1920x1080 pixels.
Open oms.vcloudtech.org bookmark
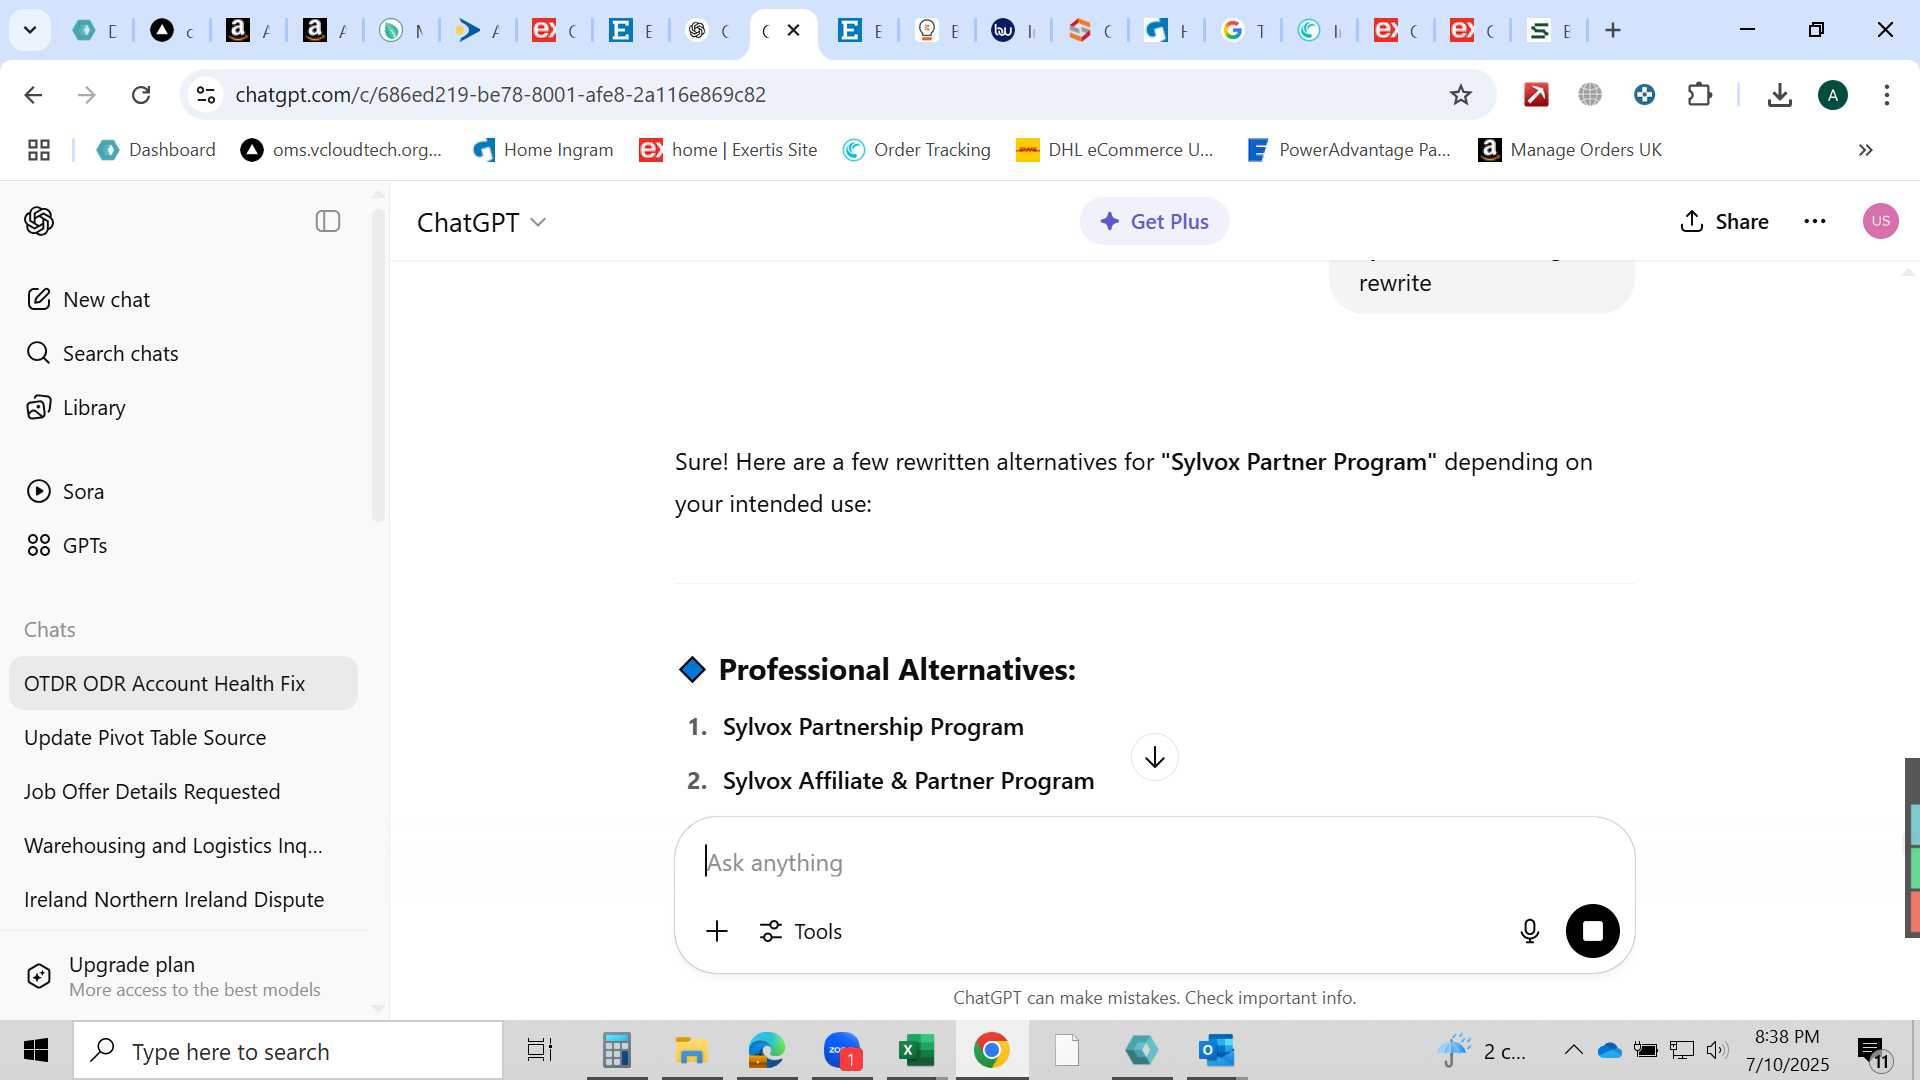point(341,150)
